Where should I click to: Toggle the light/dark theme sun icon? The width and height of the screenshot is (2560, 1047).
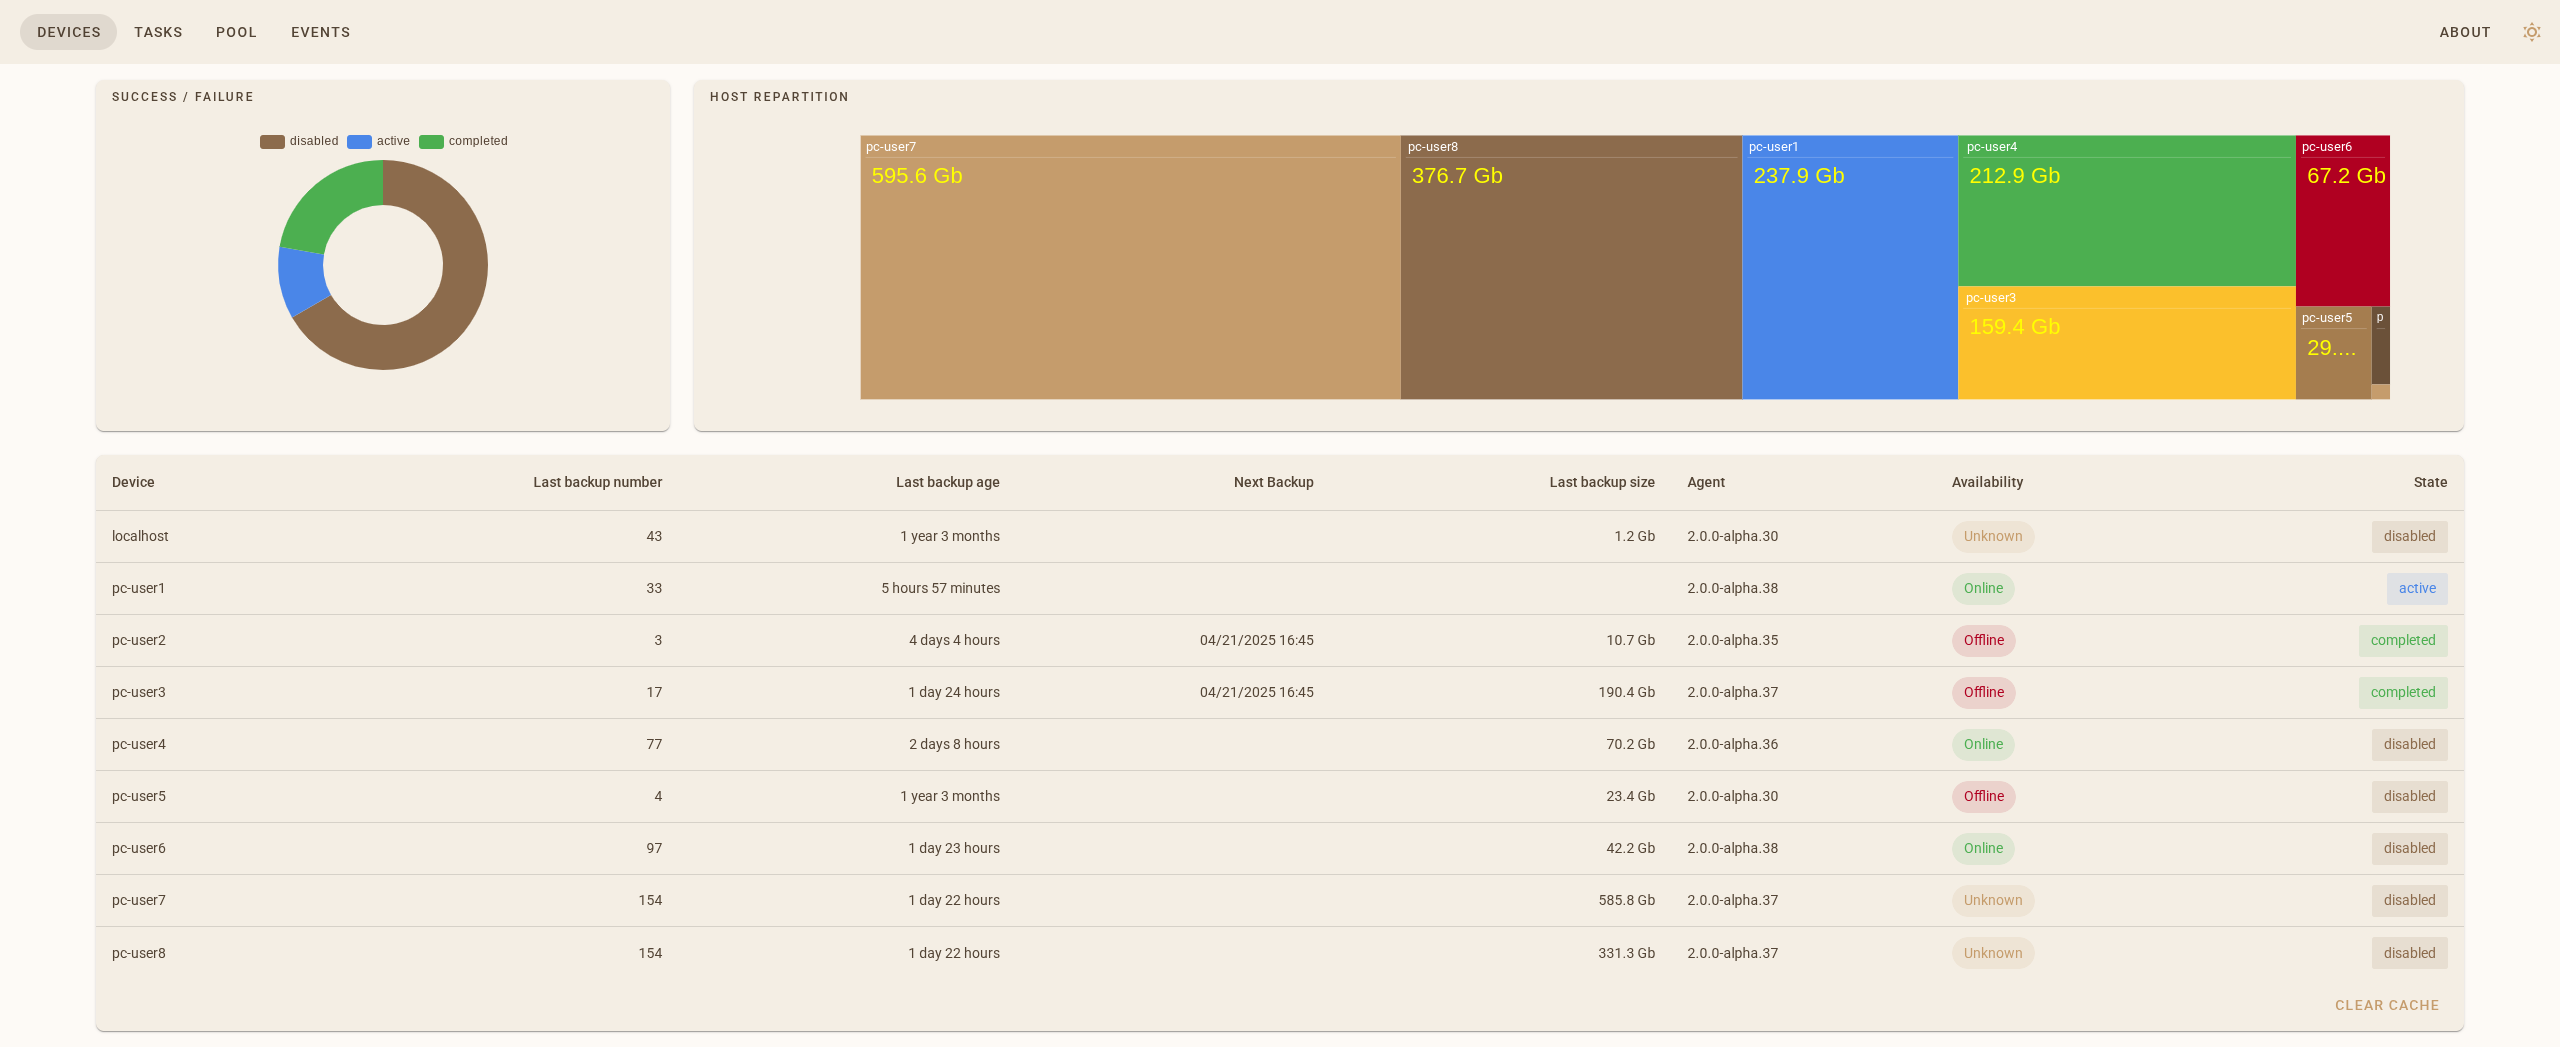click(x=2531, y=32)
